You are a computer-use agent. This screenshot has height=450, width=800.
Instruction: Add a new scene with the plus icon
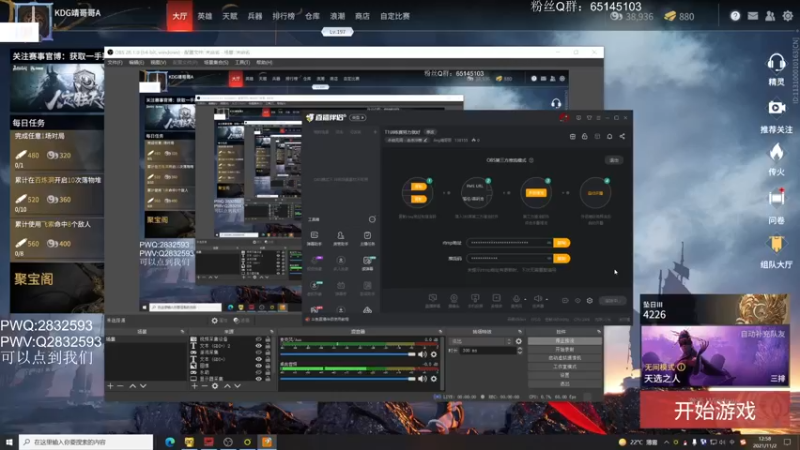coord(110,386)
